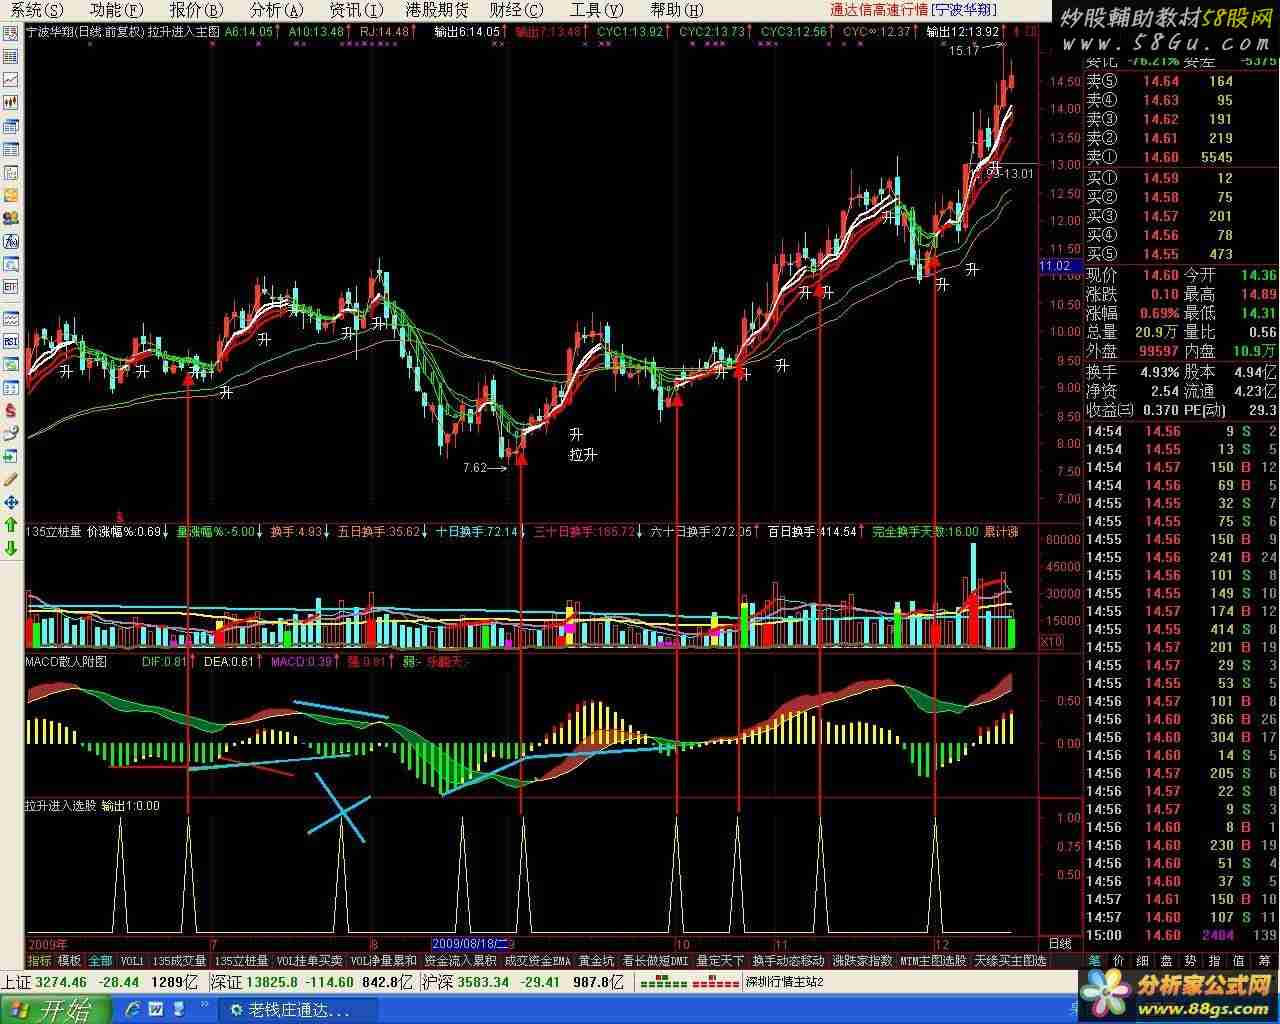Switch to 资金流入累积 indicator tab
The height and width of the screenshot is (1024, 1280).
point(460,960)
